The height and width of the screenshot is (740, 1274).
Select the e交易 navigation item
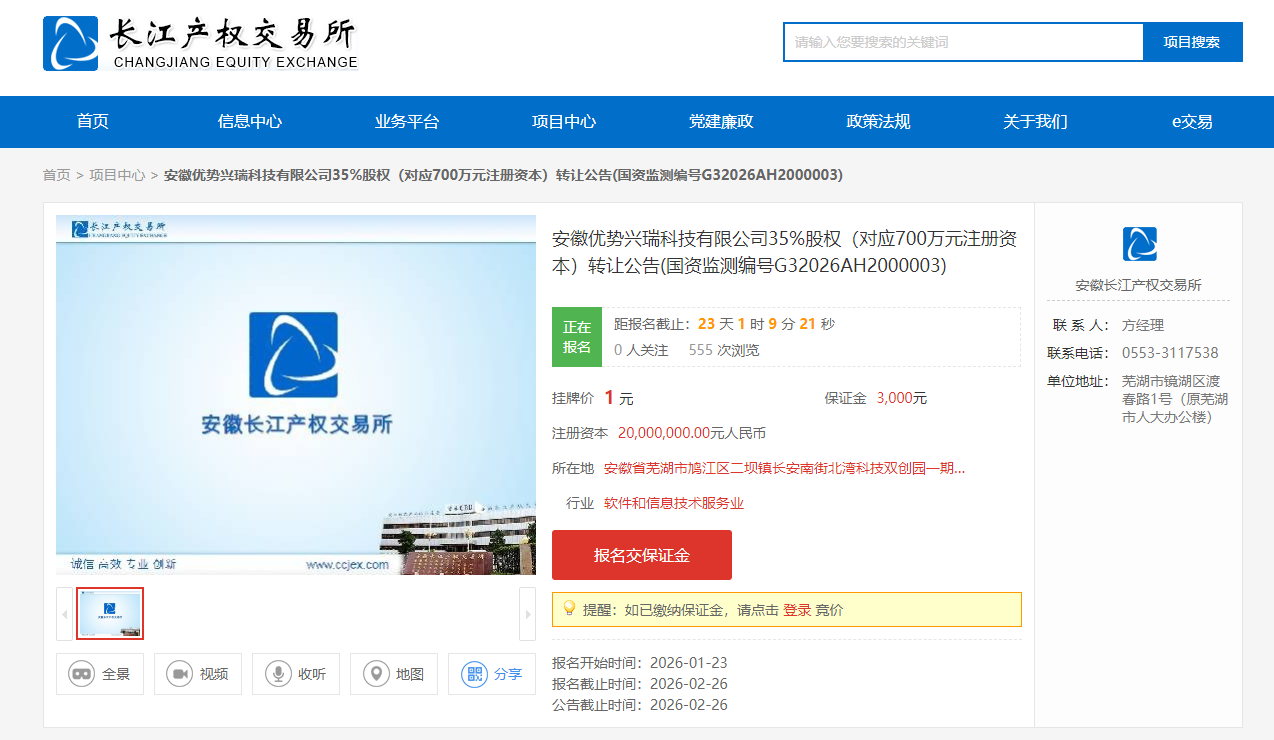(1192, 122)
